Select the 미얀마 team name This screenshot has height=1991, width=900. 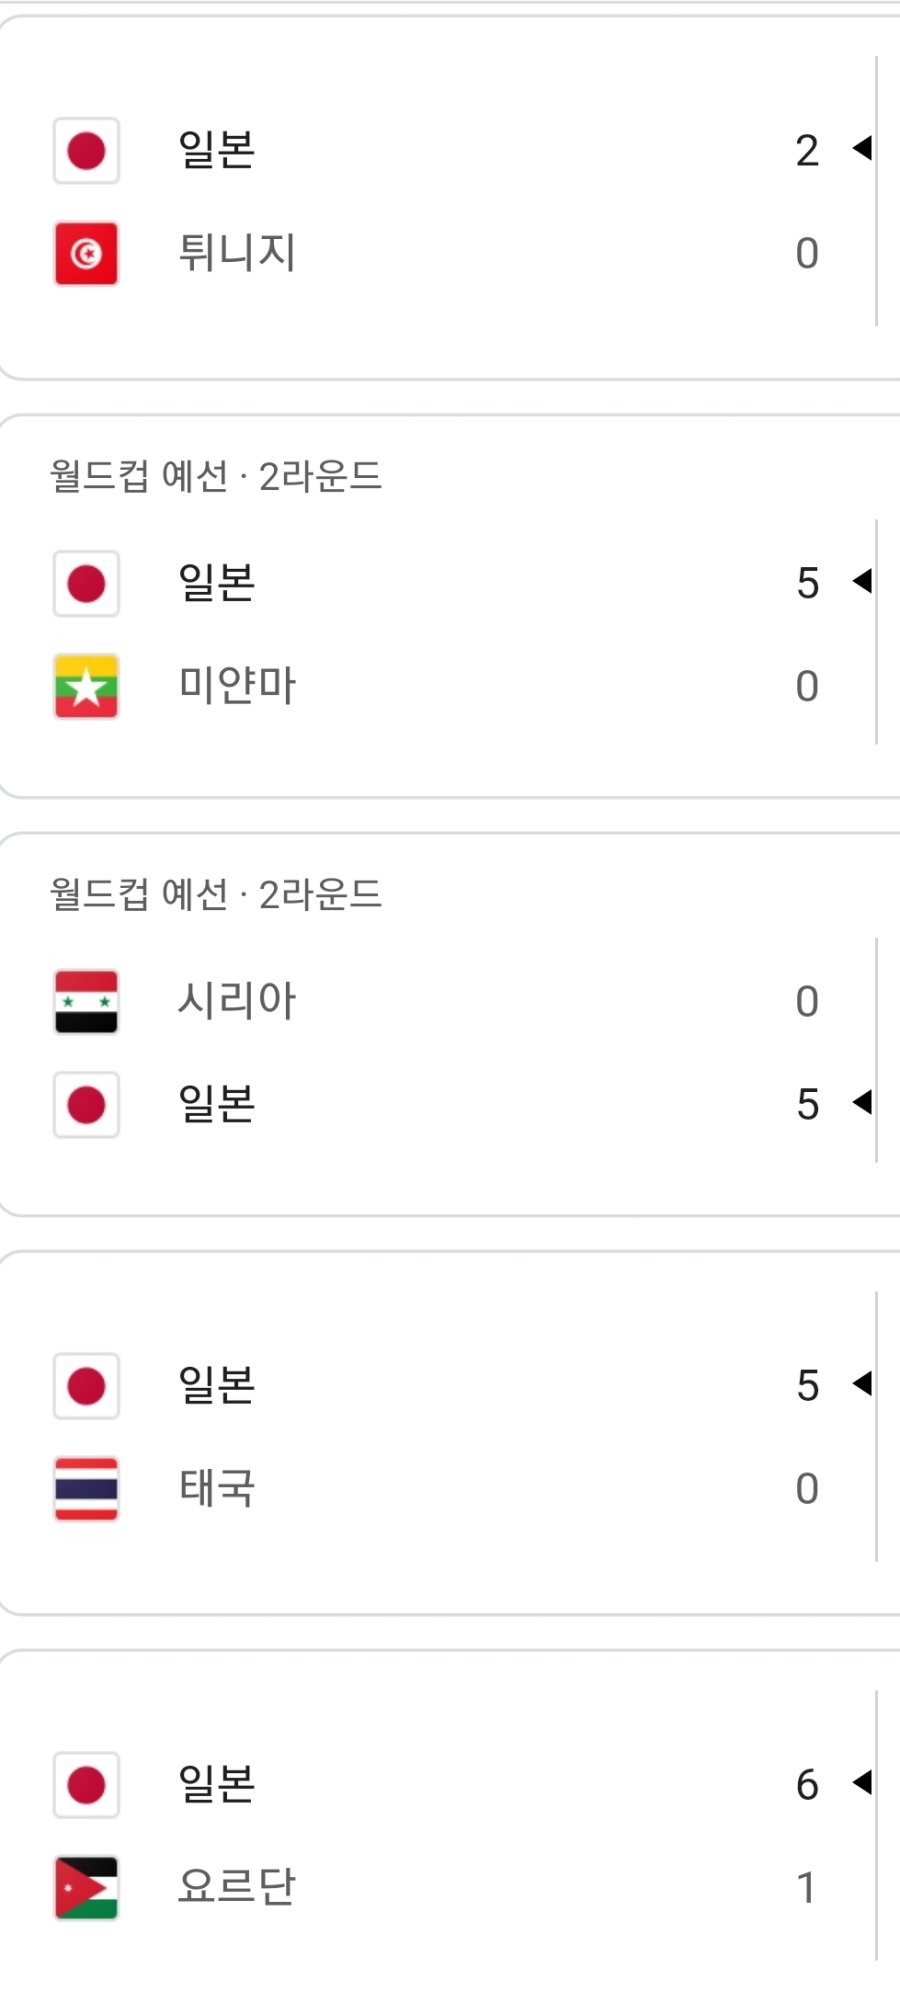click(237, 686)
